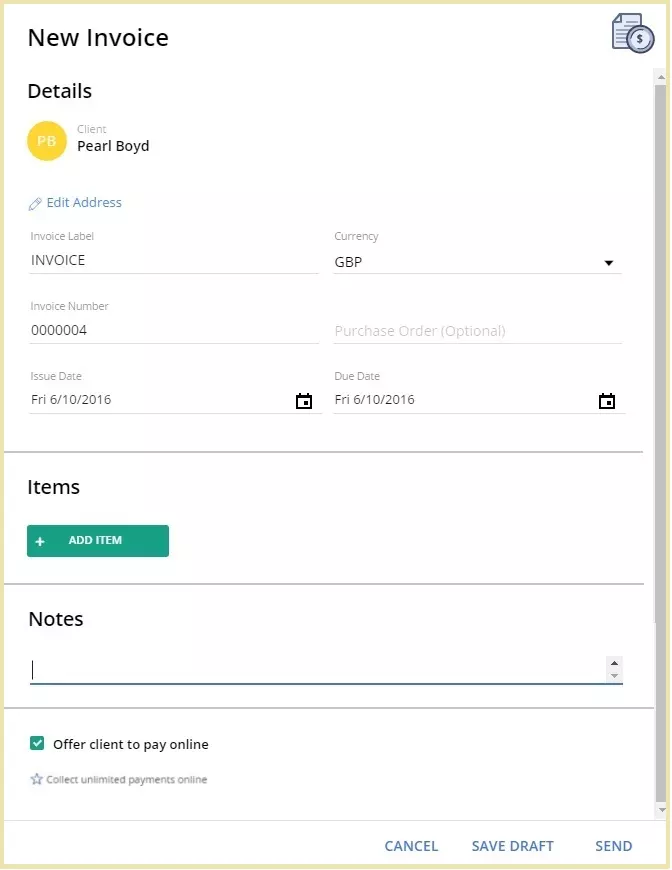
Task: Click the Items section heading
Action: [x=54, y=487]
